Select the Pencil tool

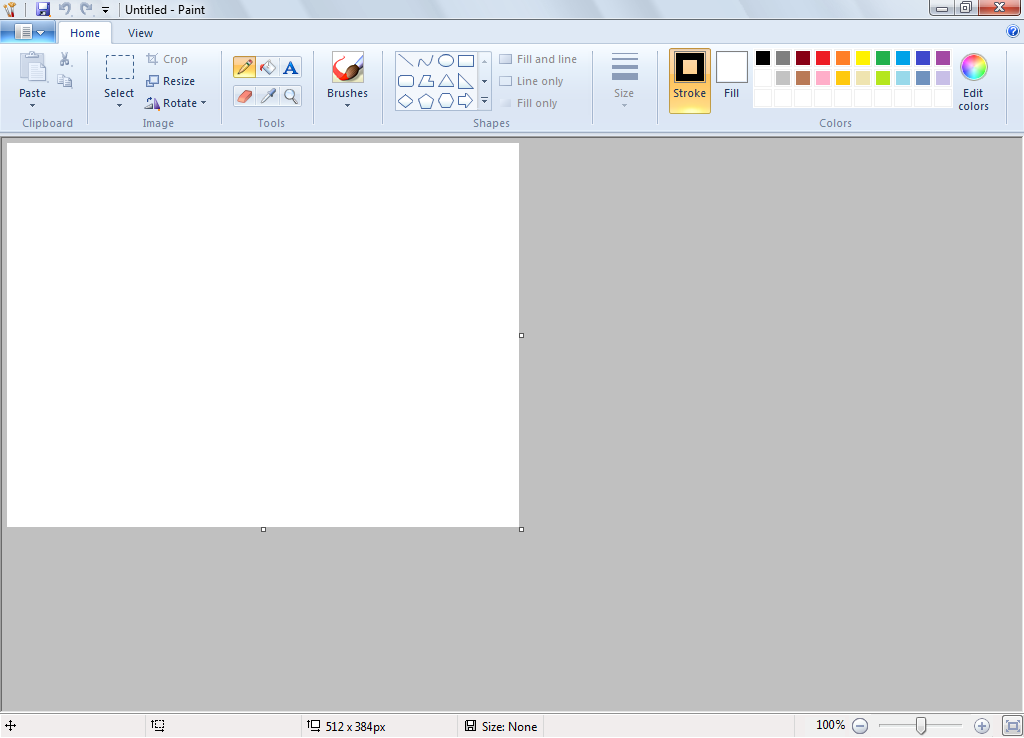pos(244,67)
